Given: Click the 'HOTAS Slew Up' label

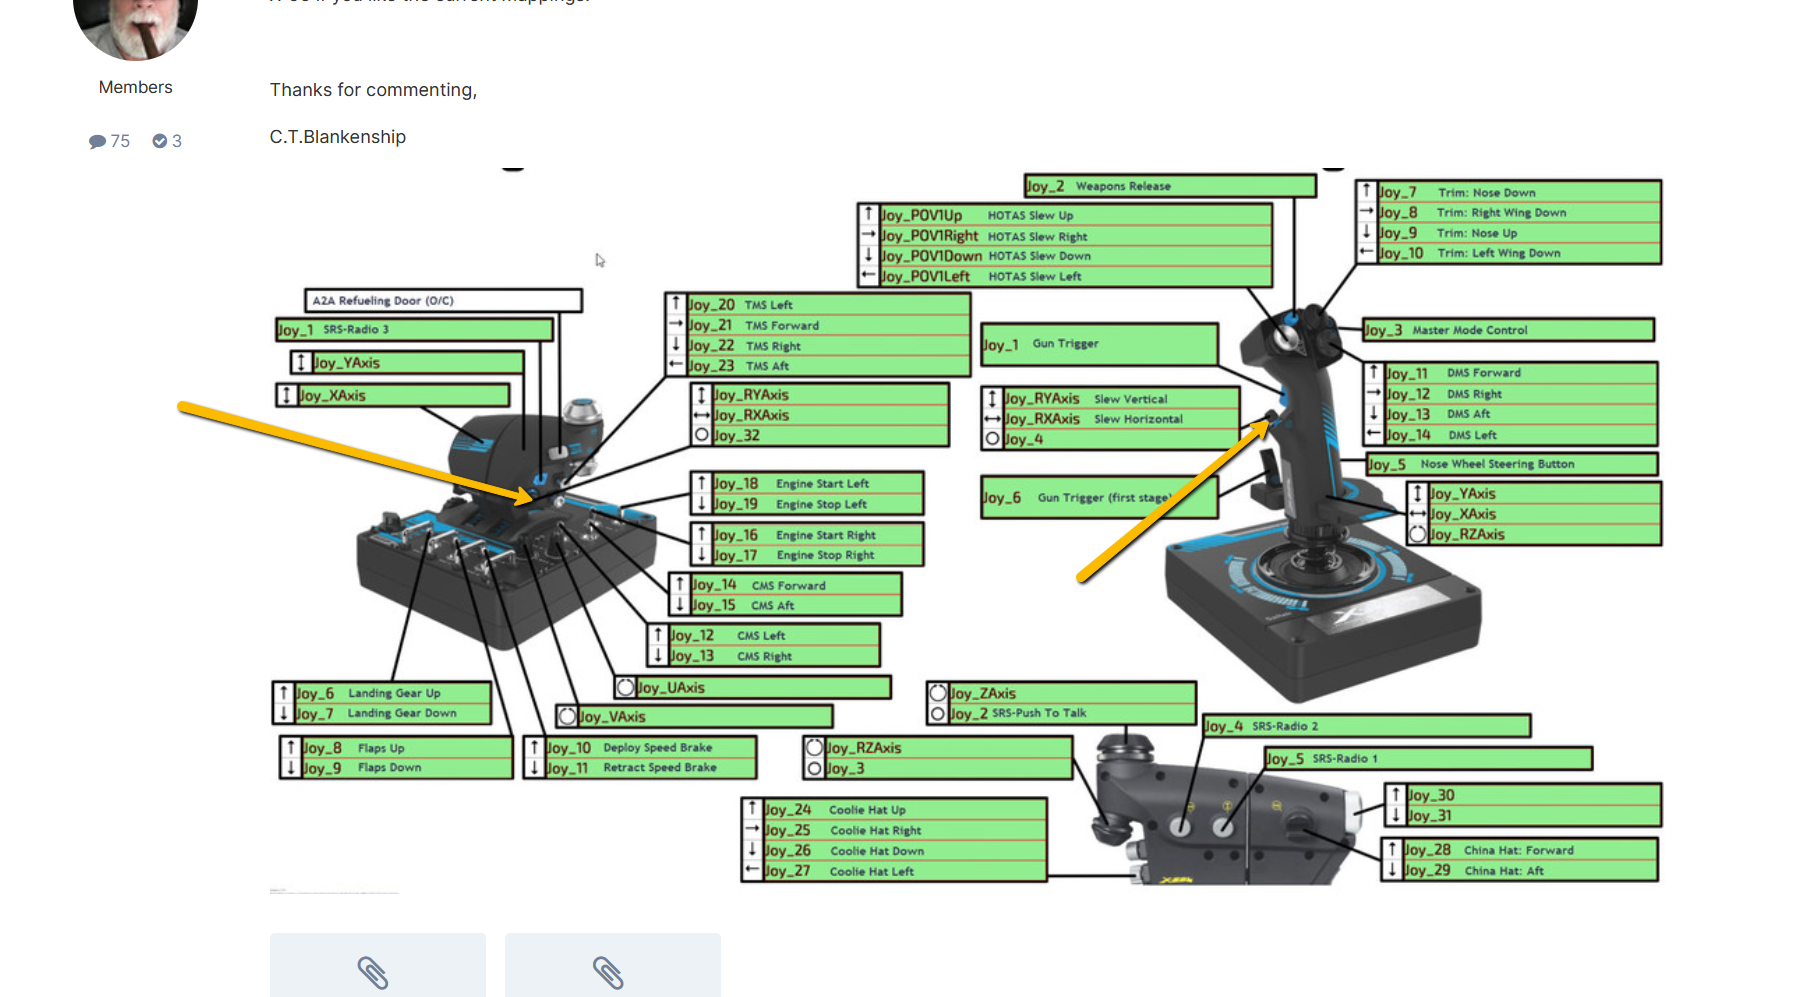Looking at the screenshot, I should pyautogui.click(x=1030, y=215).
